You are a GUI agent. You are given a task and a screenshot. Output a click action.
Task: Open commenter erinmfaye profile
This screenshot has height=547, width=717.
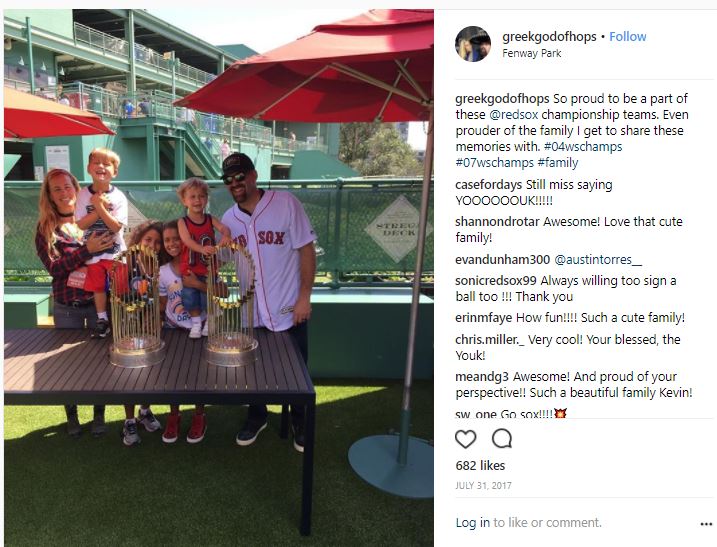484,317
